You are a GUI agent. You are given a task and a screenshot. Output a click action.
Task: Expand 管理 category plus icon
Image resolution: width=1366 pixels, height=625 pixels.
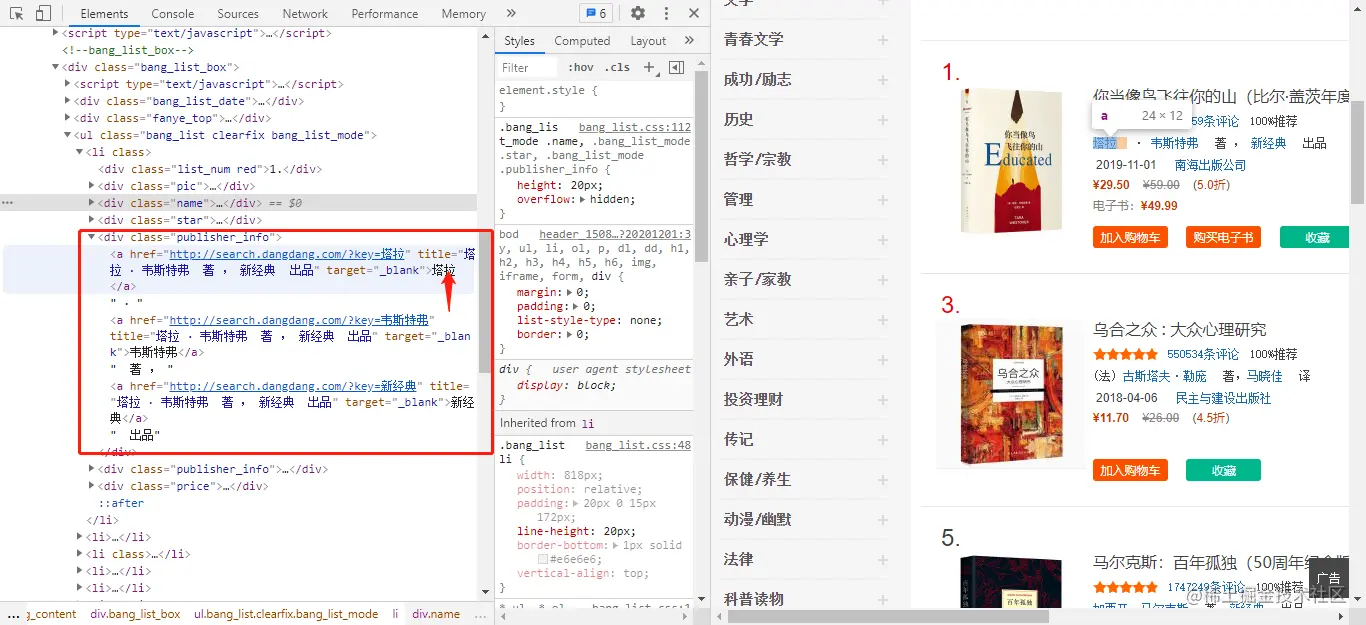(x=883, y=200)
